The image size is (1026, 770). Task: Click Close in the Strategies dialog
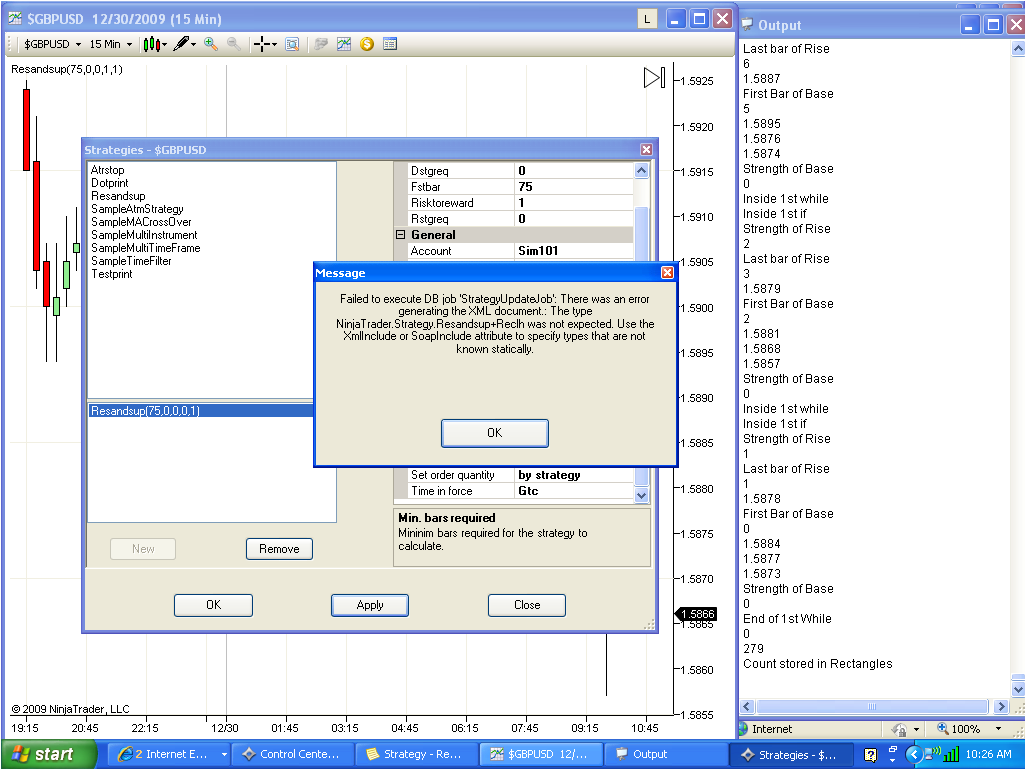[527, 605]
